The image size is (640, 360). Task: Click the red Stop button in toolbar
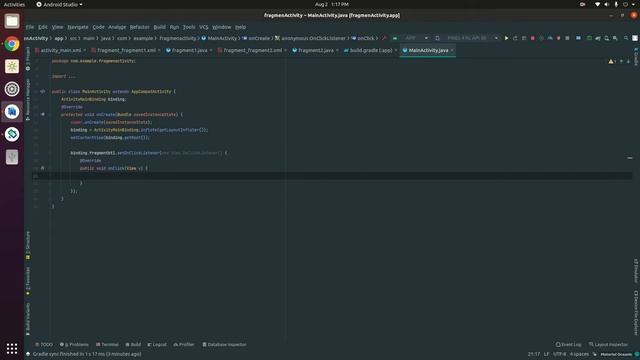click(532, 38)
